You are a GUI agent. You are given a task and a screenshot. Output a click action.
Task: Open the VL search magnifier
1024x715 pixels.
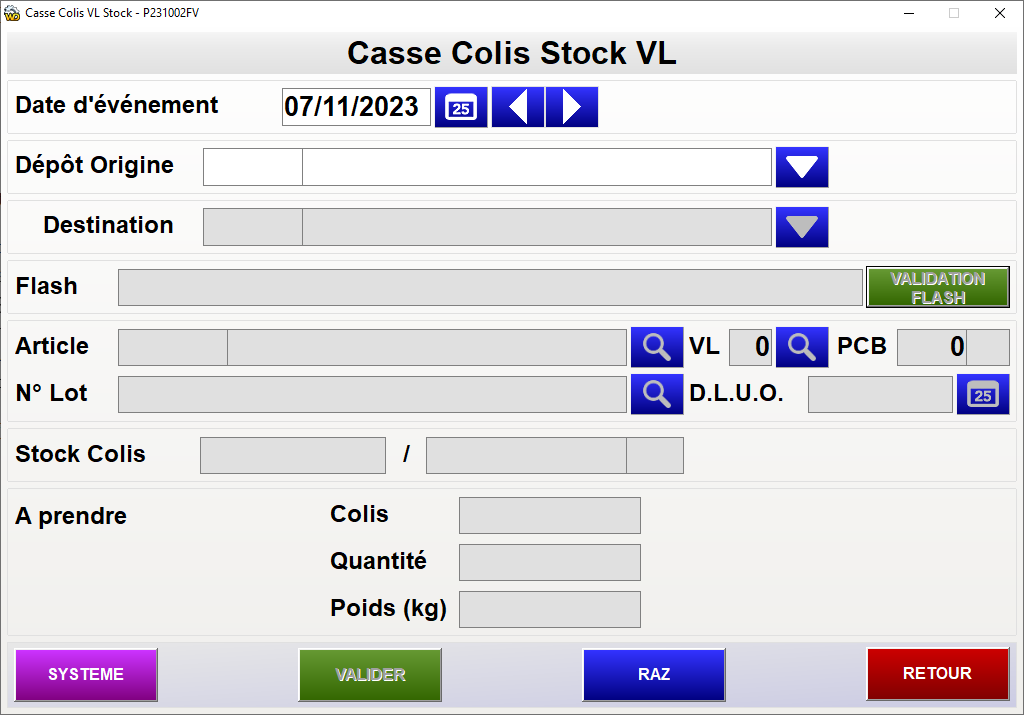(802, 347)
